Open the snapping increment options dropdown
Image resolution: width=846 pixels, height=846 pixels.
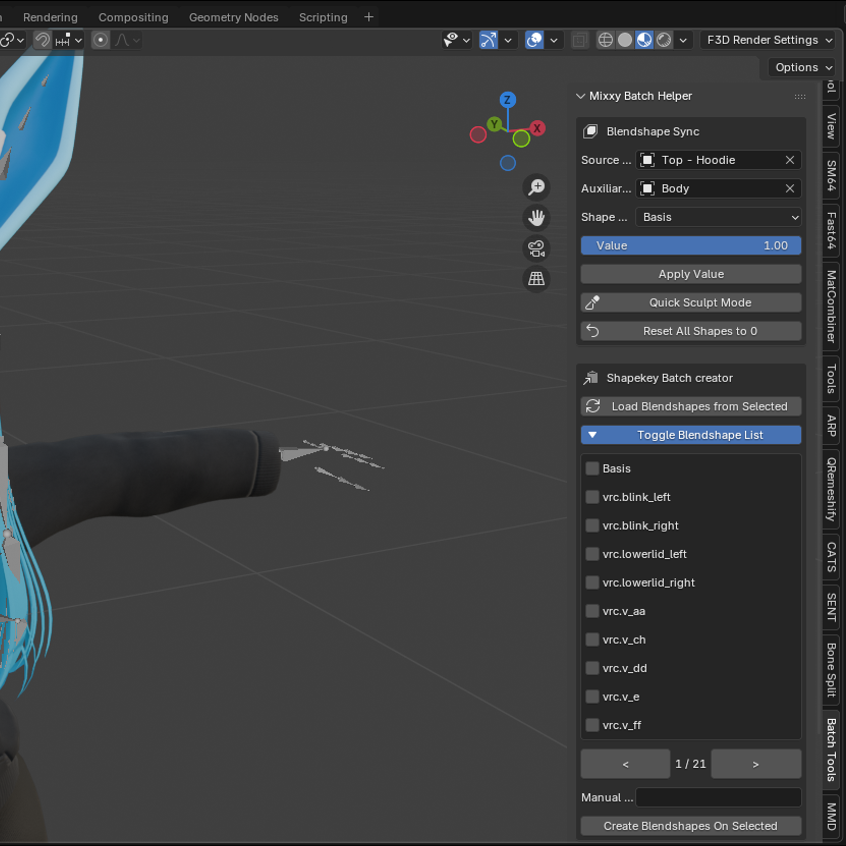(69, 40)
